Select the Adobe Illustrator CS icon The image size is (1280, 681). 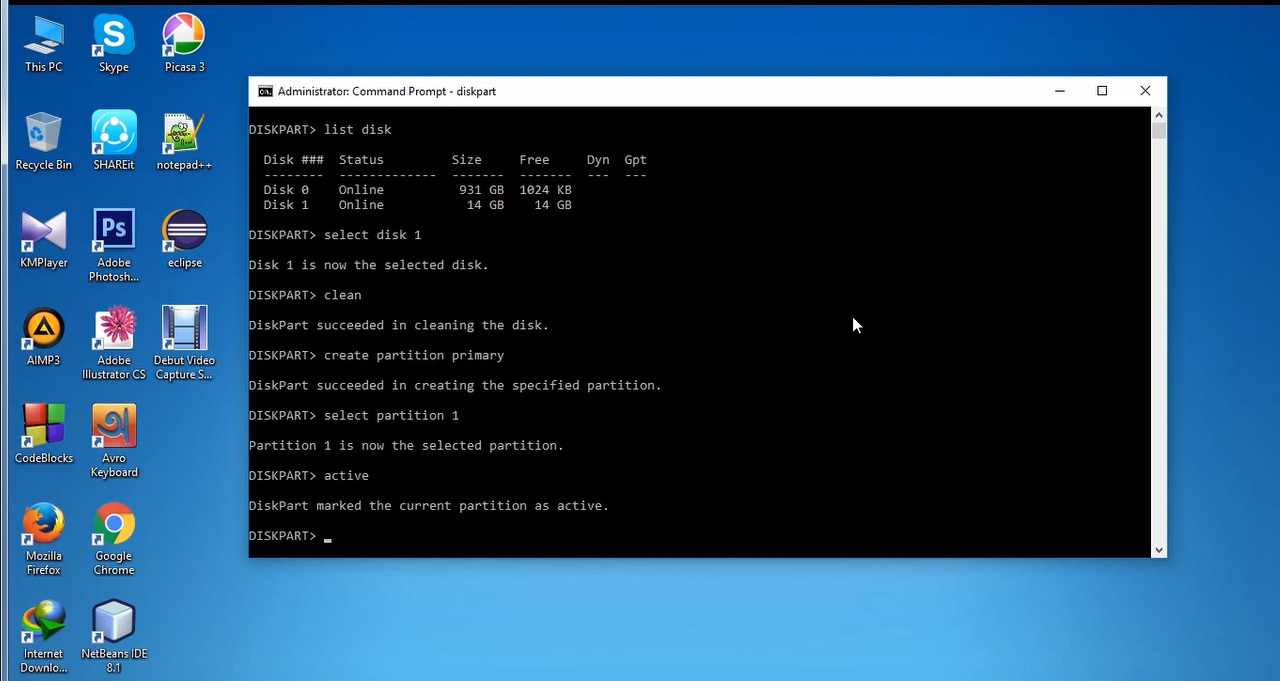(x=113, y=330)
